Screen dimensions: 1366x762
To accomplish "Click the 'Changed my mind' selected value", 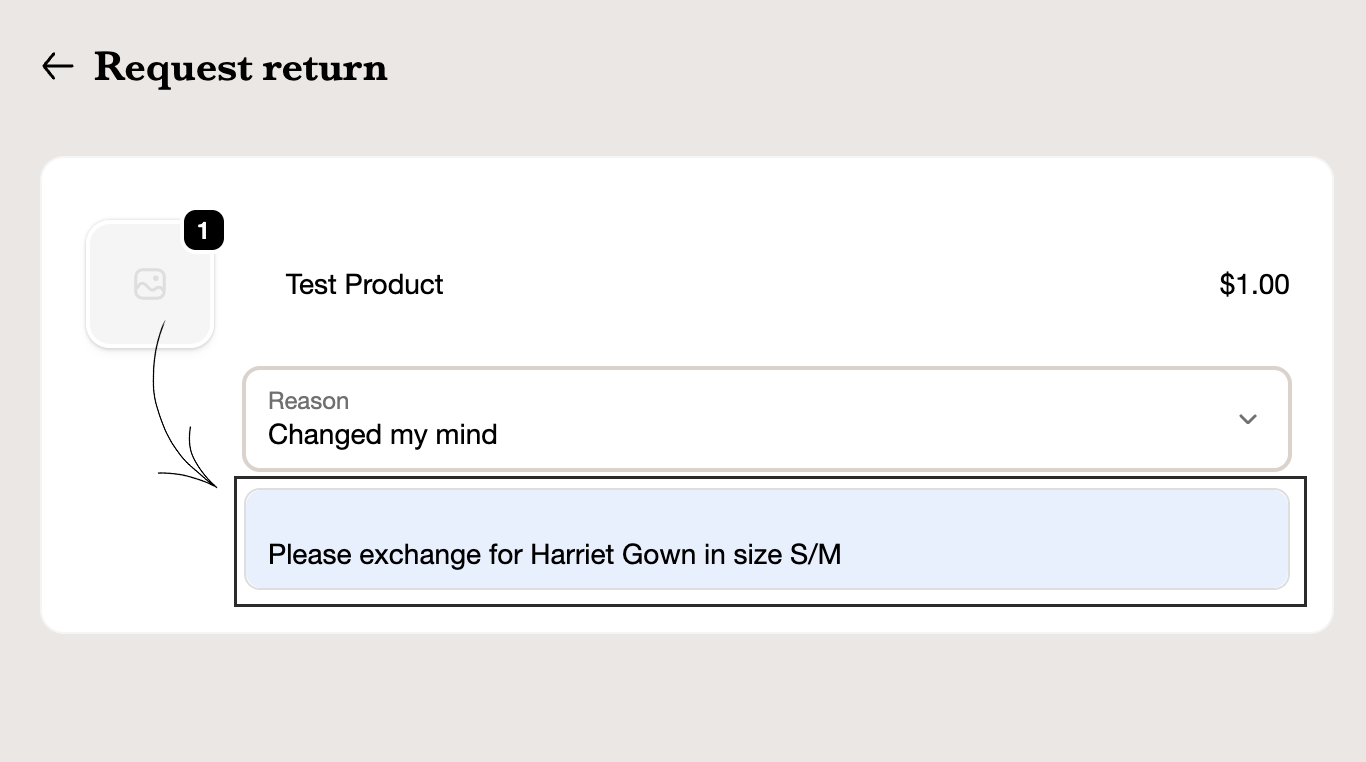I will (383, 435).
